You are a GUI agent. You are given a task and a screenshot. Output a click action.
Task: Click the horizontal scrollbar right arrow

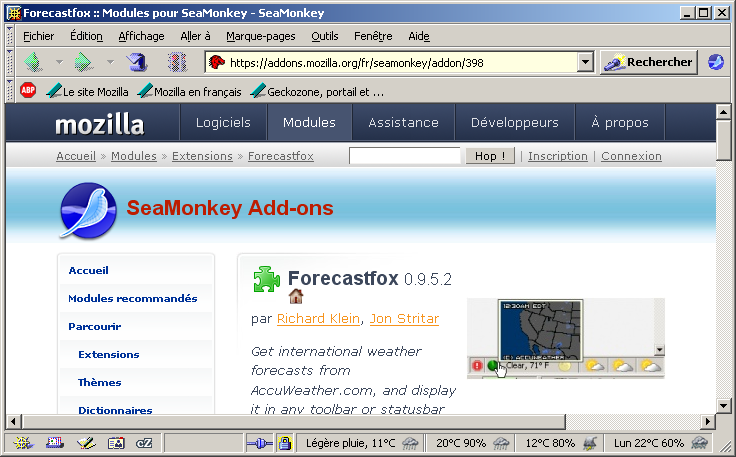707,421
